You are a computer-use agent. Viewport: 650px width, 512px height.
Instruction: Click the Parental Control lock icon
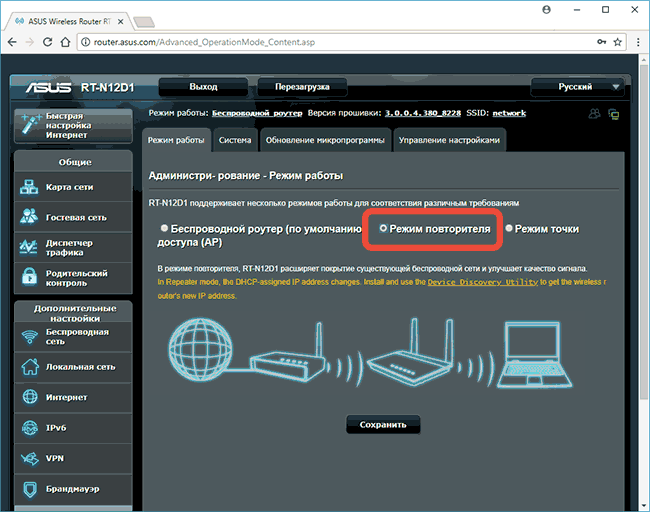coord(29,277)
